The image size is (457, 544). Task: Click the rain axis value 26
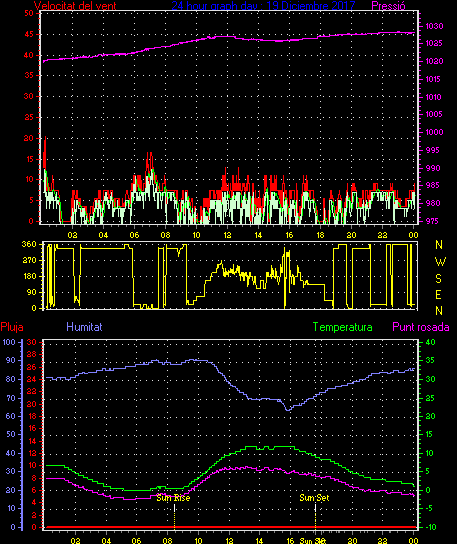pyautogui.click(x=32, y=367)
